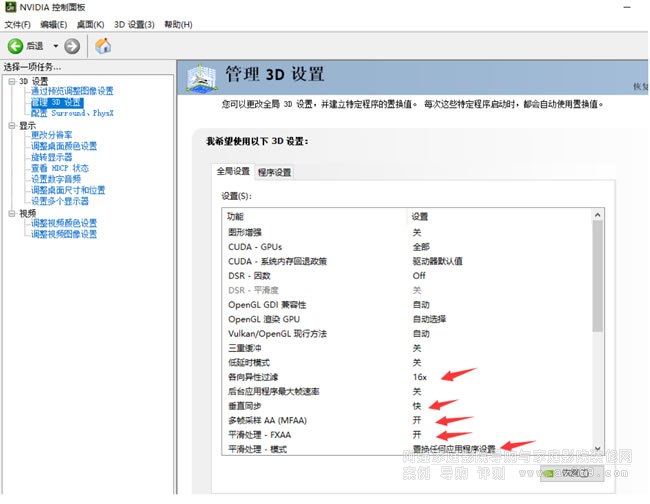The image size is (650, 504).
Task: Open the 文件(F) menu
Action: click(x=18, y=24)
